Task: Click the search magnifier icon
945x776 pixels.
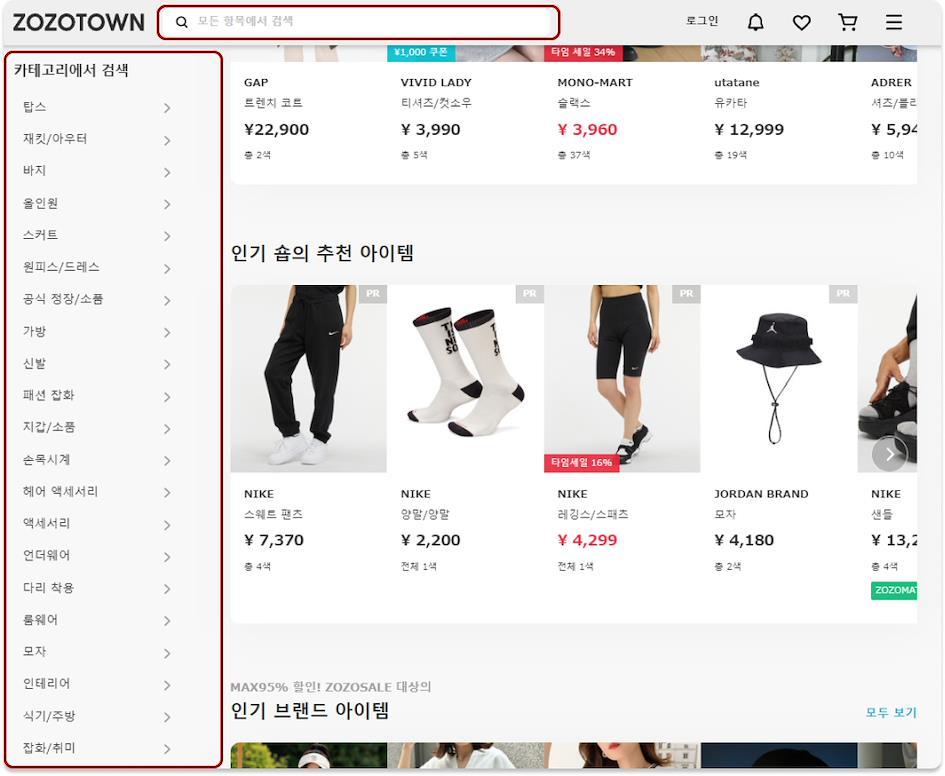Action: click(x=181, y=22)
